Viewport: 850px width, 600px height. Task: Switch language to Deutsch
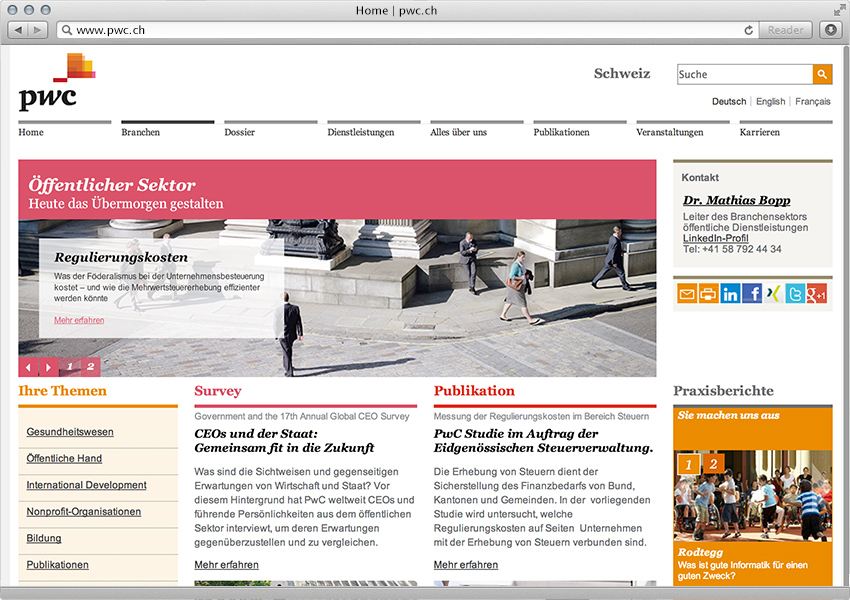[729, 101]
